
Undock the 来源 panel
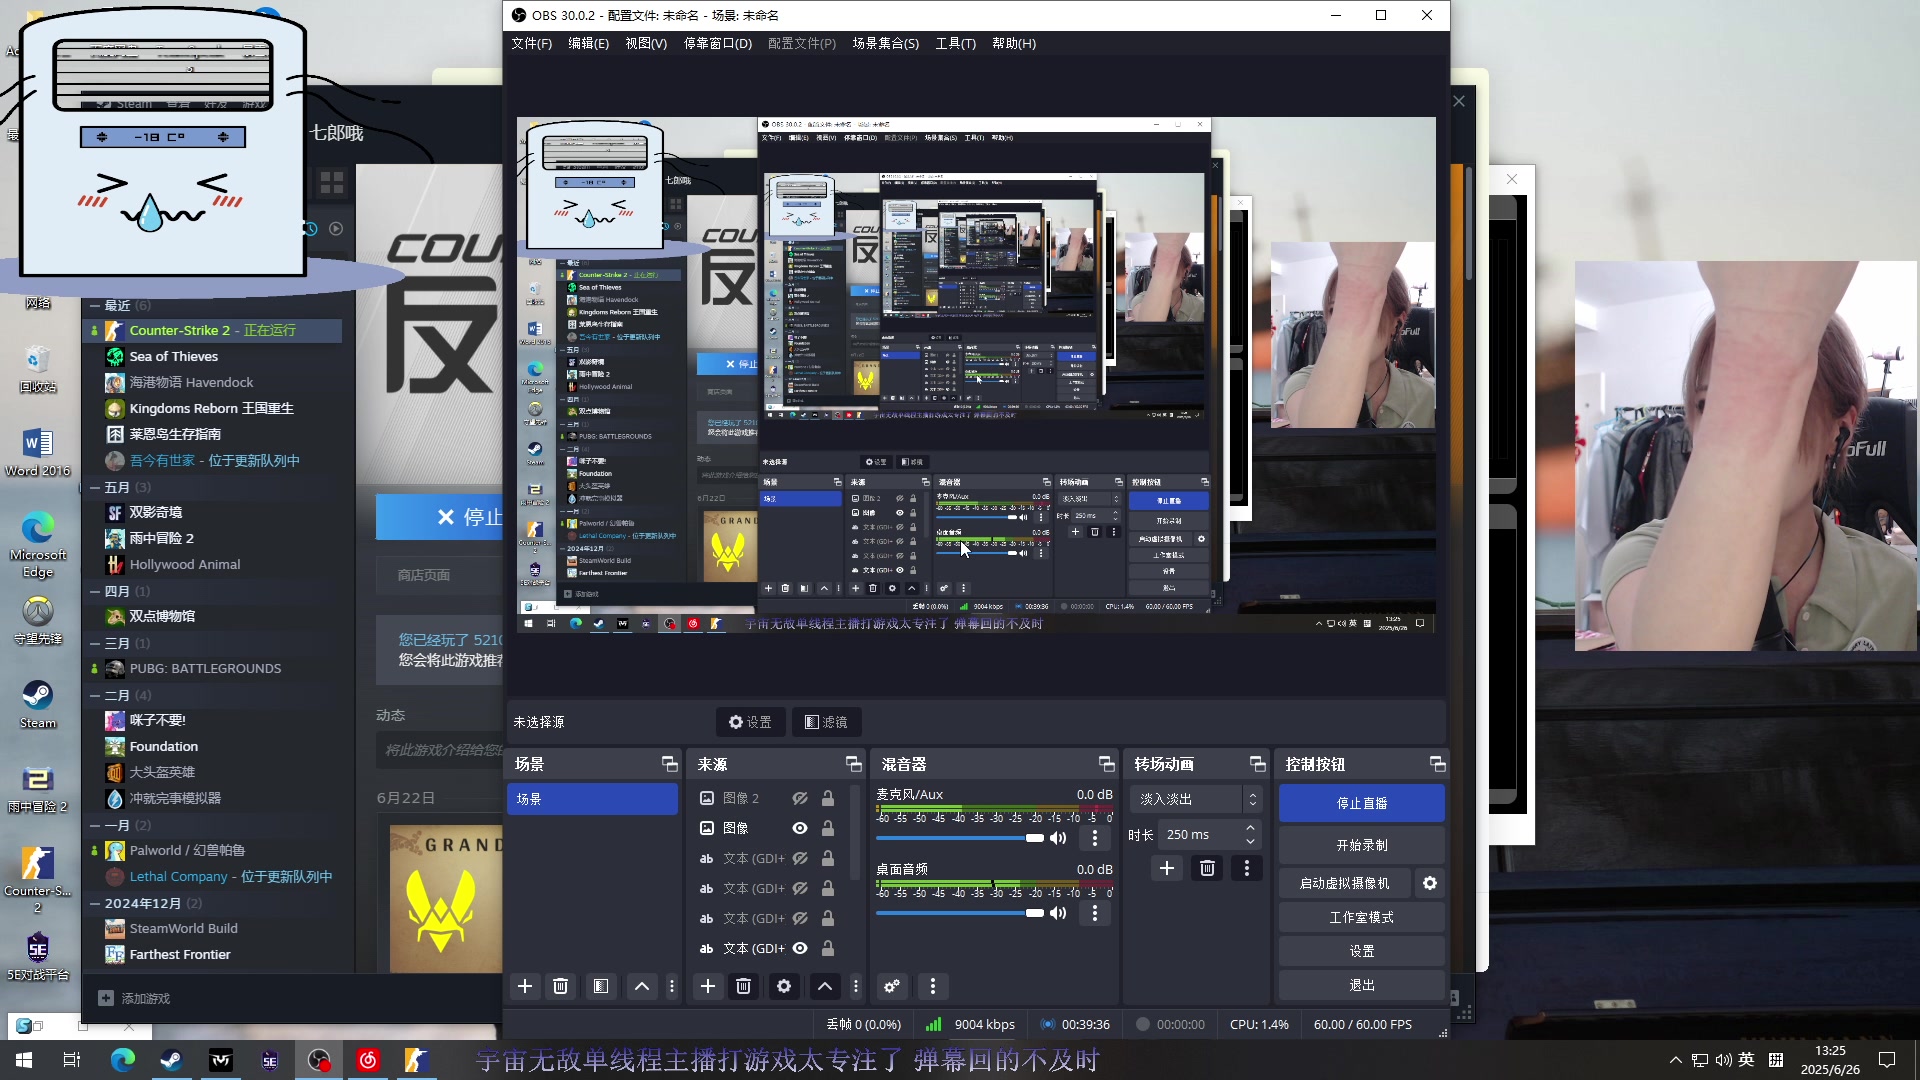click(854, 764)
